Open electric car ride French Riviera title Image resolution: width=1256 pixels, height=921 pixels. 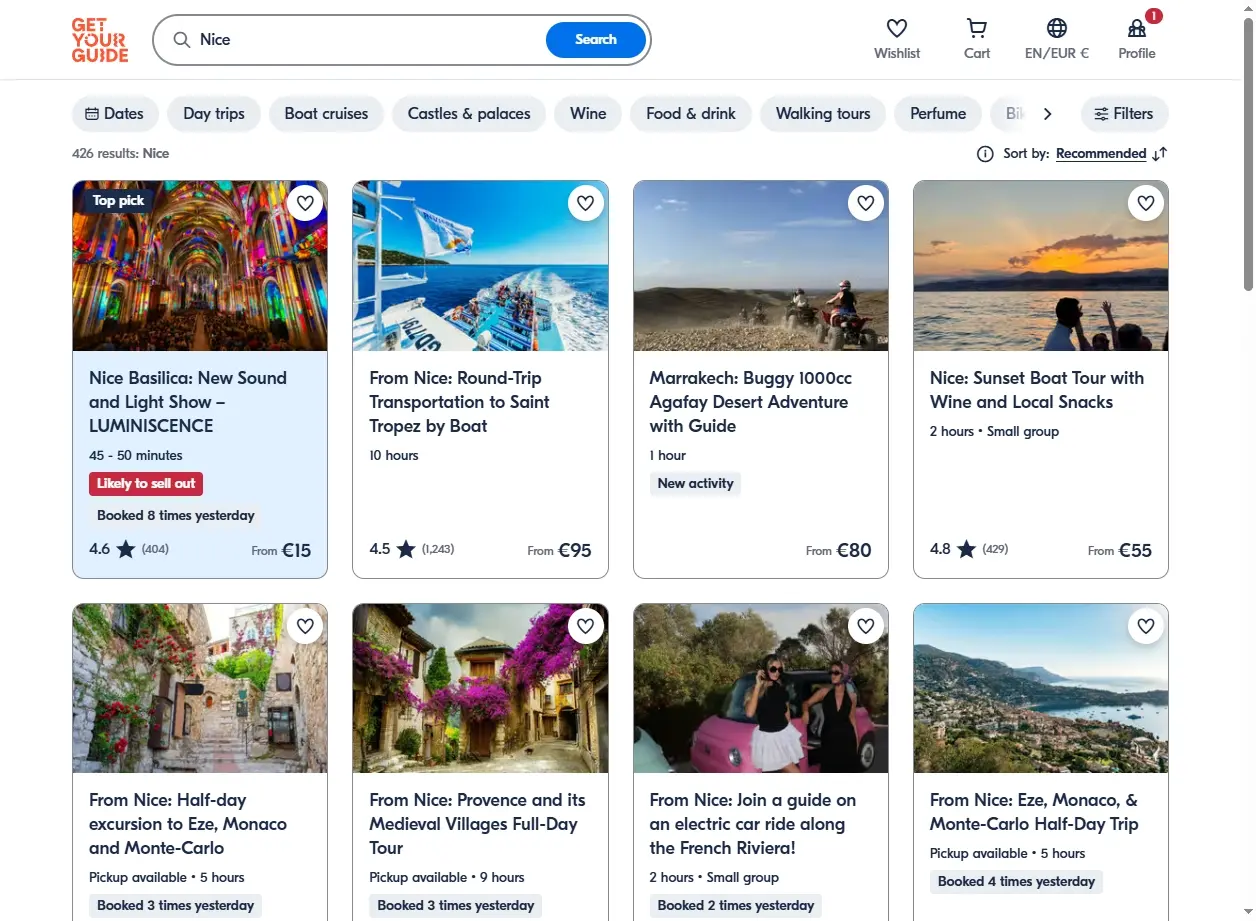[753, 824]
